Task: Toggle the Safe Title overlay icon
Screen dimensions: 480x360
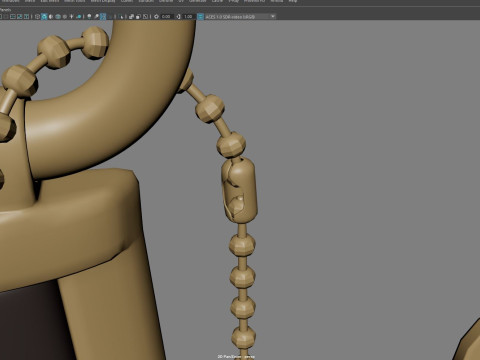Action: (x=26, y=17)
